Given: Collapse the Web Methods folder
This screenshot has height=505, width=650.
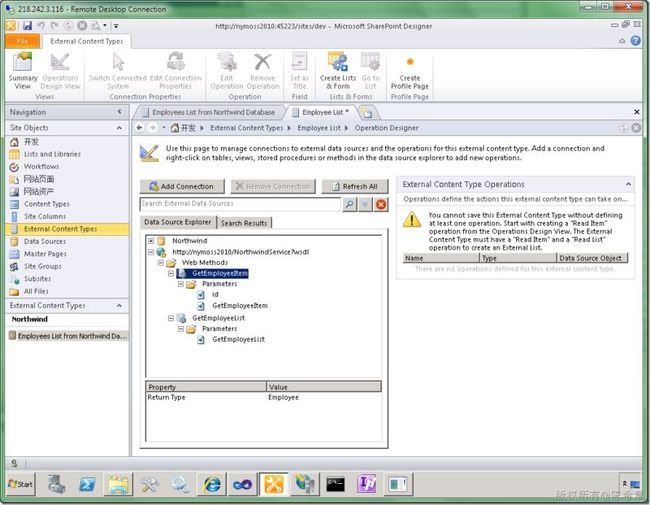Looking at the screenshot, I should coord(161,263).
